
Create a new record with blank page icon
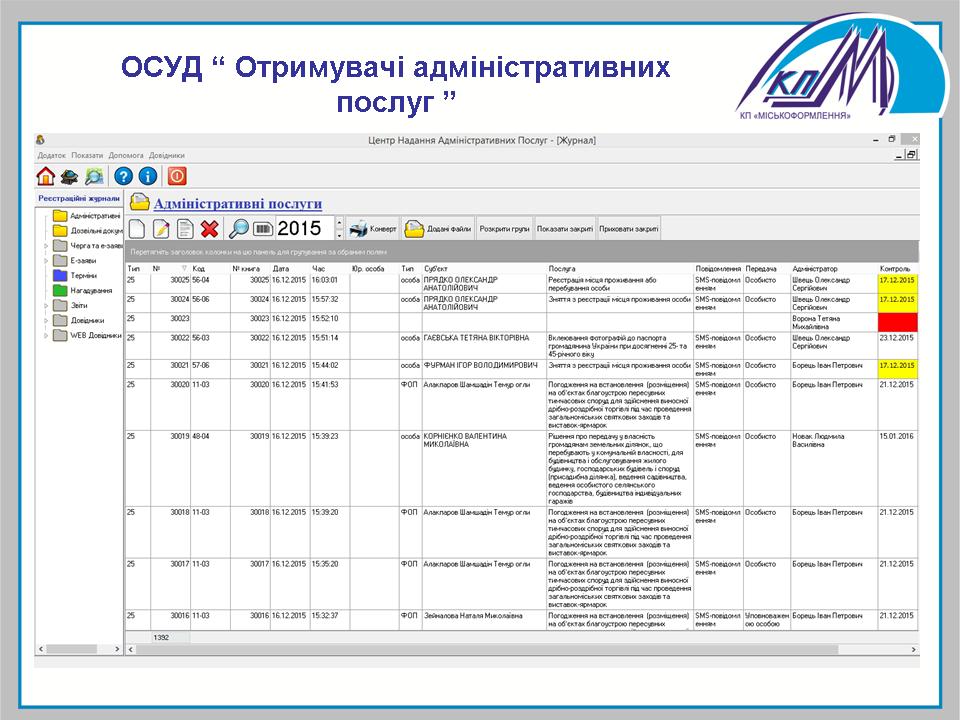pos(137,229)
